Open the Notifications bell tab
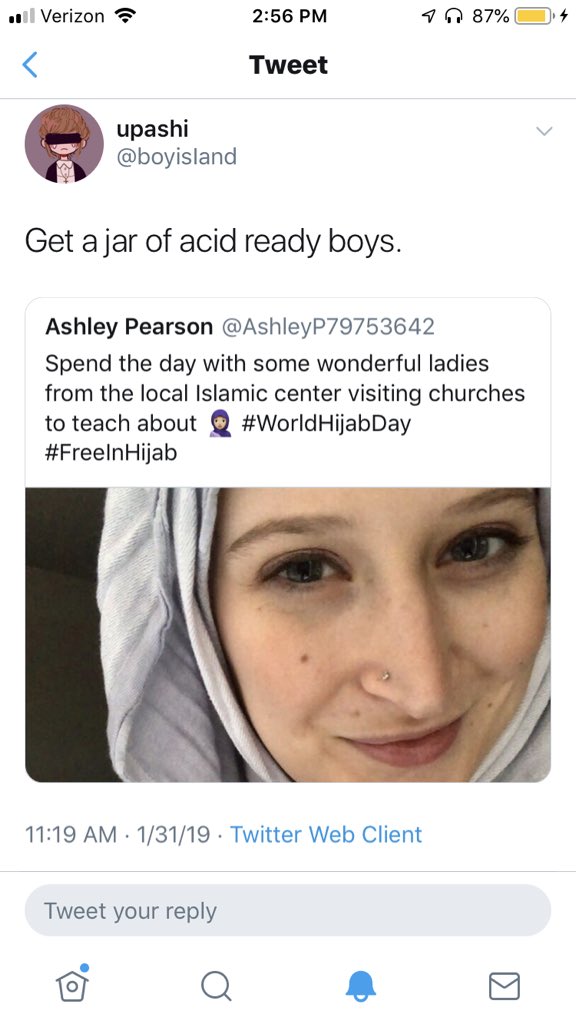Image resolution: width=576 pixels, height=1024 pixels. point(360,985)
